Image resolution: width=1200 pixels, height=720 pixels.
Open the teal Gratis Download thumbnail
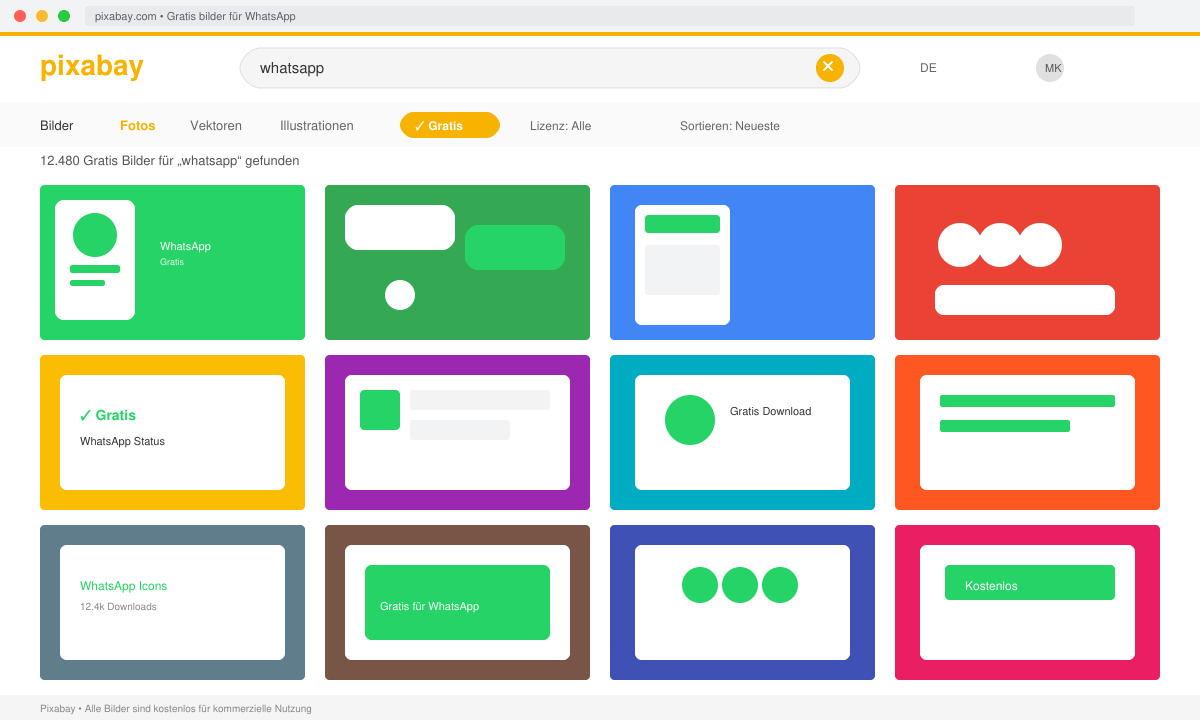742,432
